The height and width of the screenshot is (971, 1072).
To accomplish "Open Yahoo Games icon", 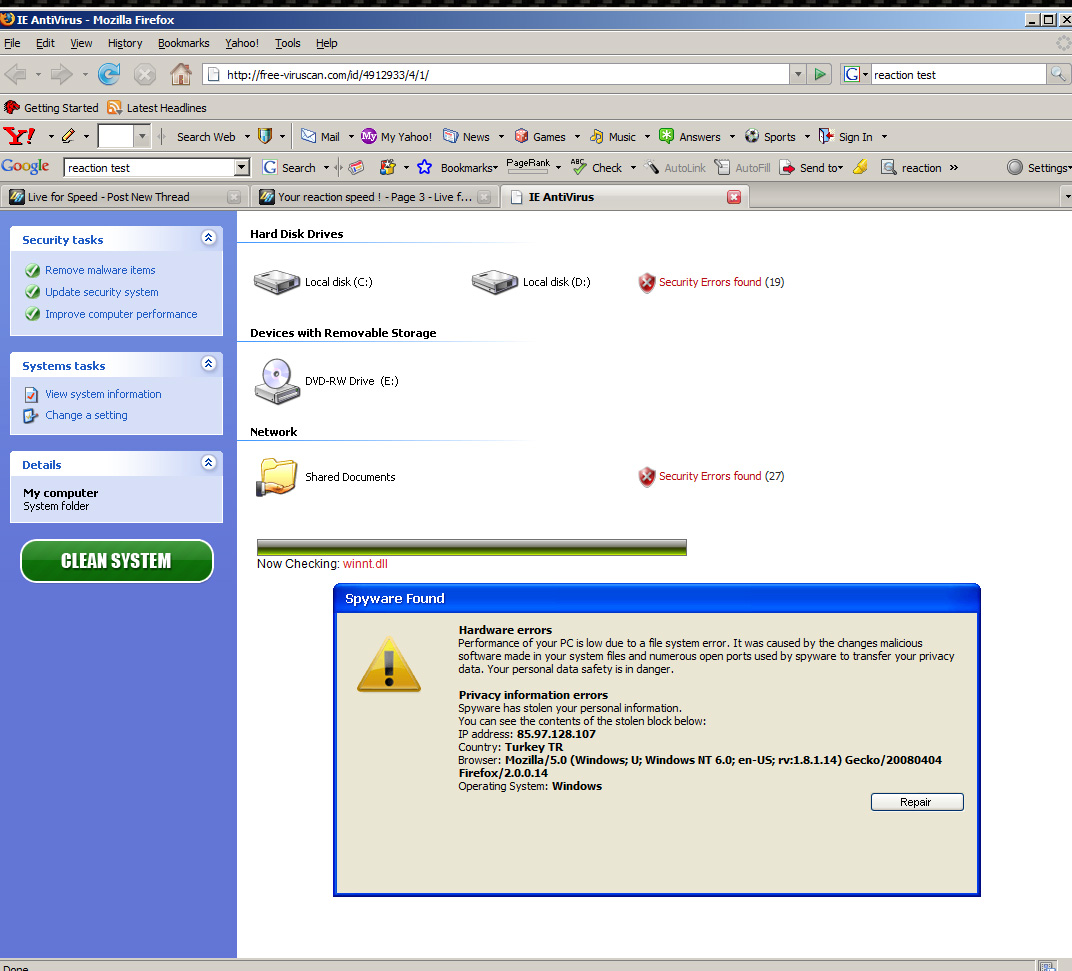I will 522,136.
